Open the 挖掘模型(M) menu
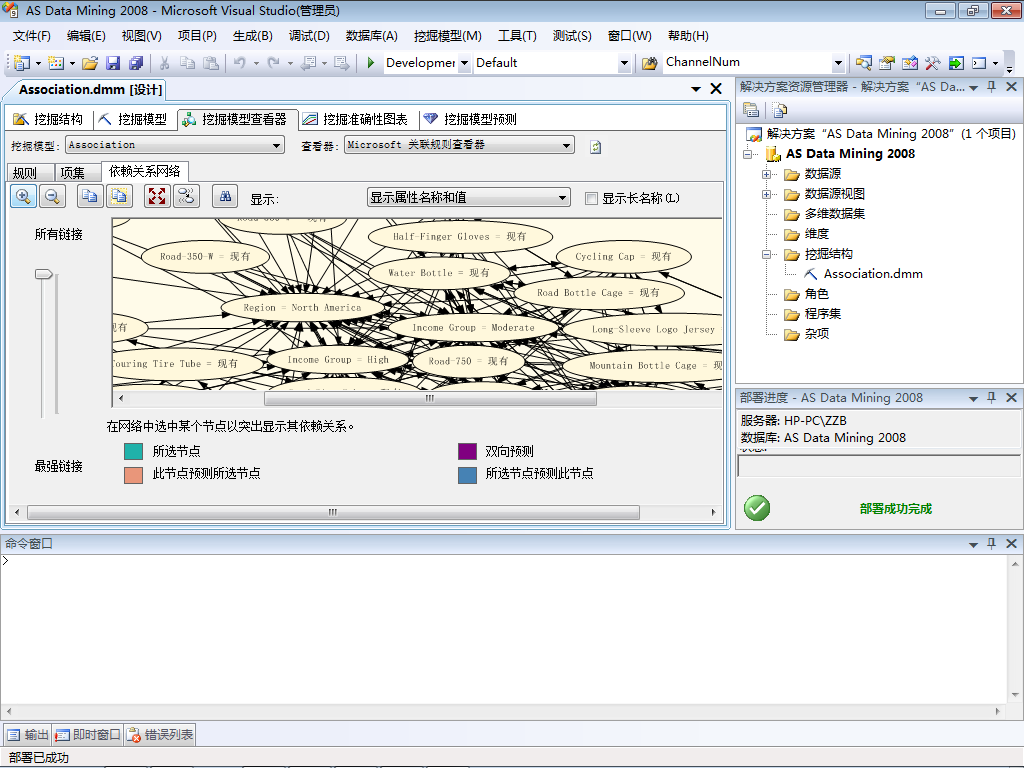Viewport: 1024px width, 768px height. (x=447, y=36)
